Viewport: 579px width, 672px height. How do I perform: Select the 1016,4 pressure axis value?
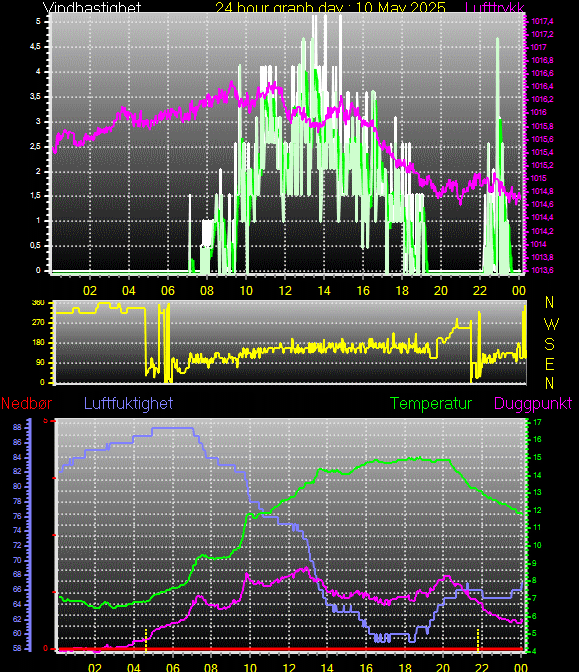point(542,86)
